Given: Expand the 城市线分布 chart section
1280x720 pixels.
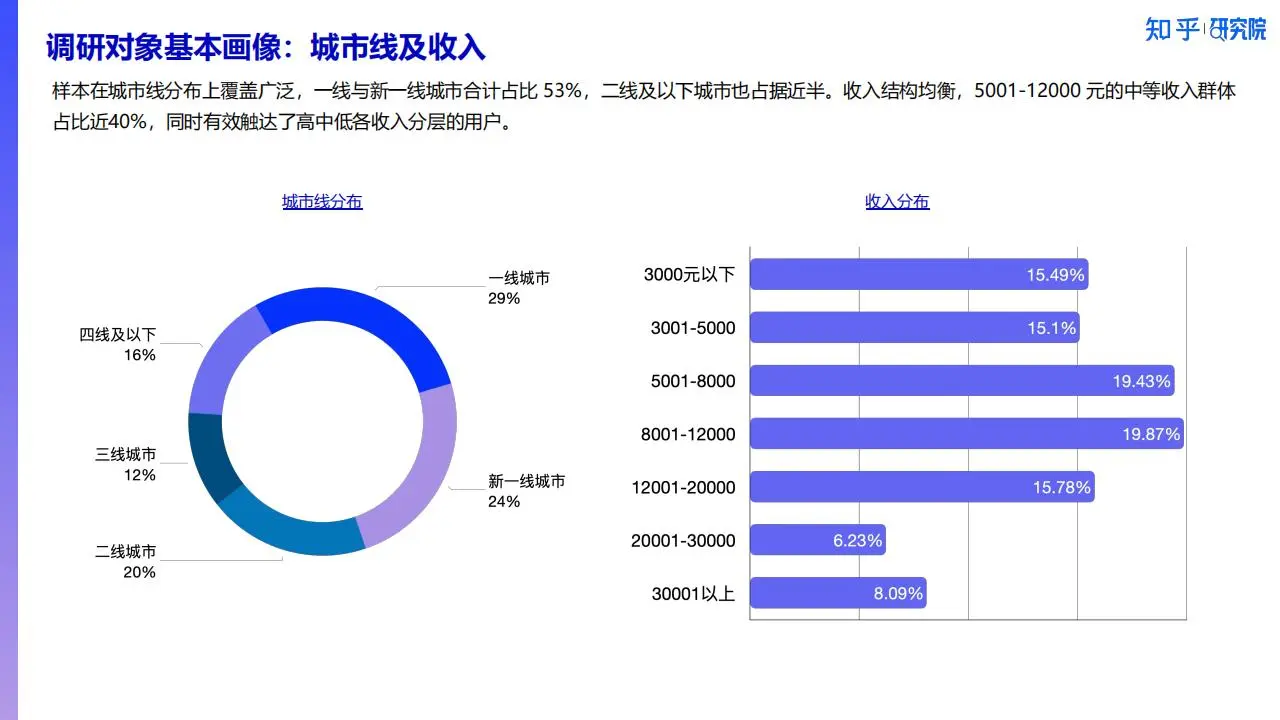Looking at the screenshot, I should pyautogui.click(x=322, y=201).
